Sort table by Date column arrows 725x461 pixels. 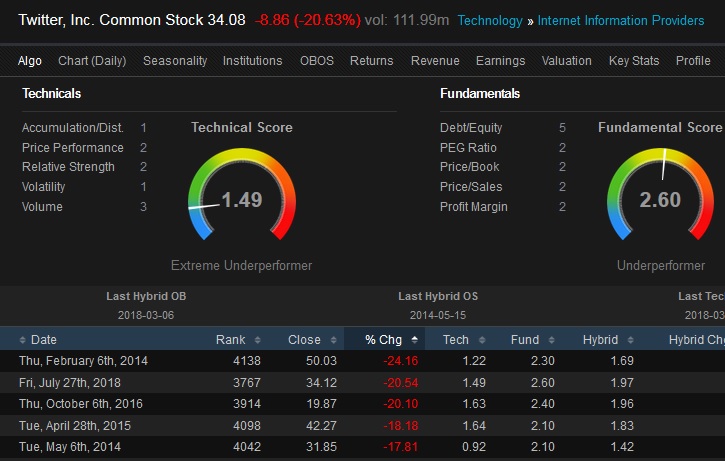pos(22,340)
